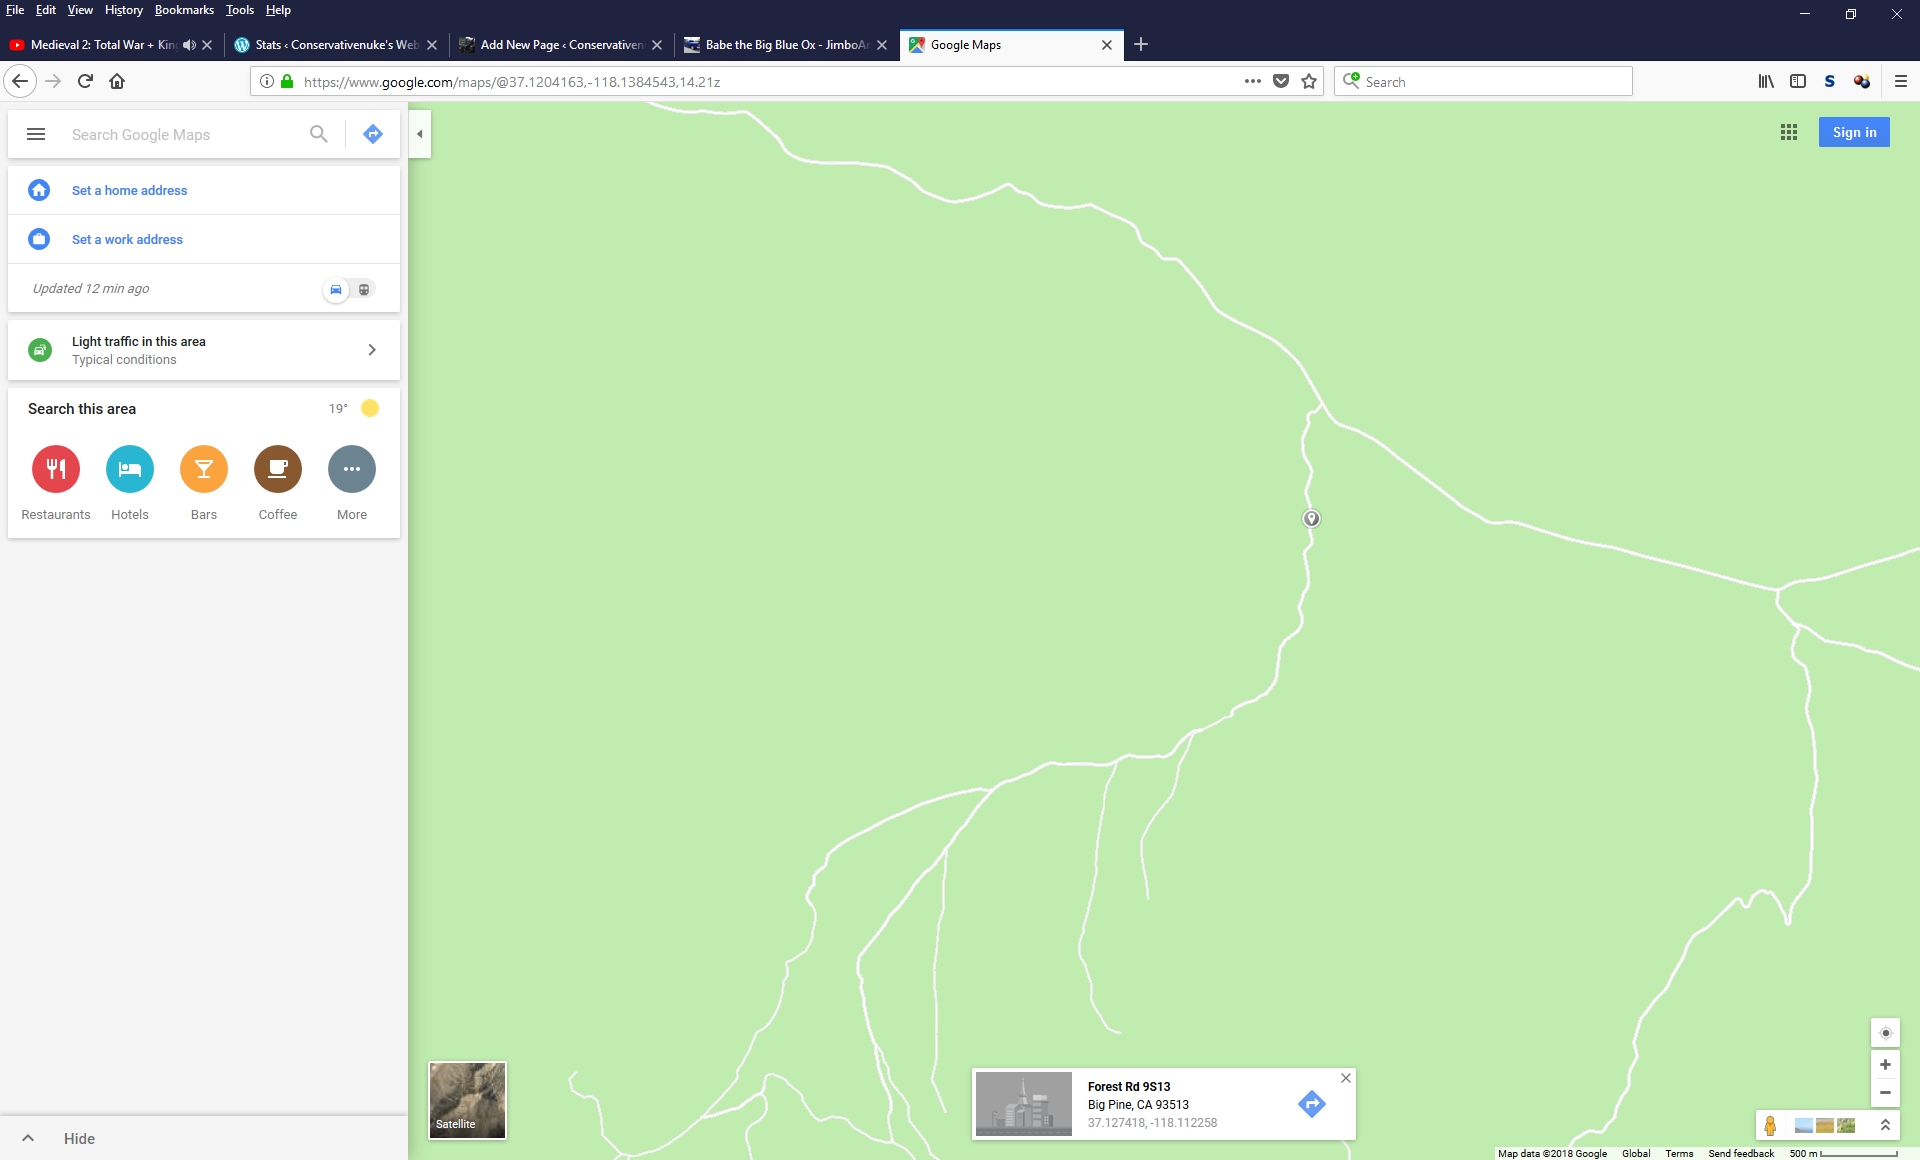Zoom in the map with plus button
The width and height of the screenshot is (1920, 1160).
[1885, 1065]
